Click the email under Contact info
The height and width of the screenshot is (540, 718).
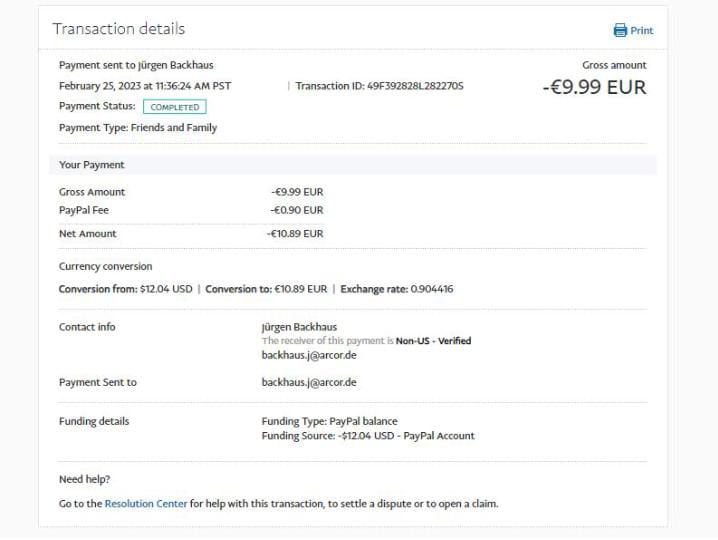(309, 355)
